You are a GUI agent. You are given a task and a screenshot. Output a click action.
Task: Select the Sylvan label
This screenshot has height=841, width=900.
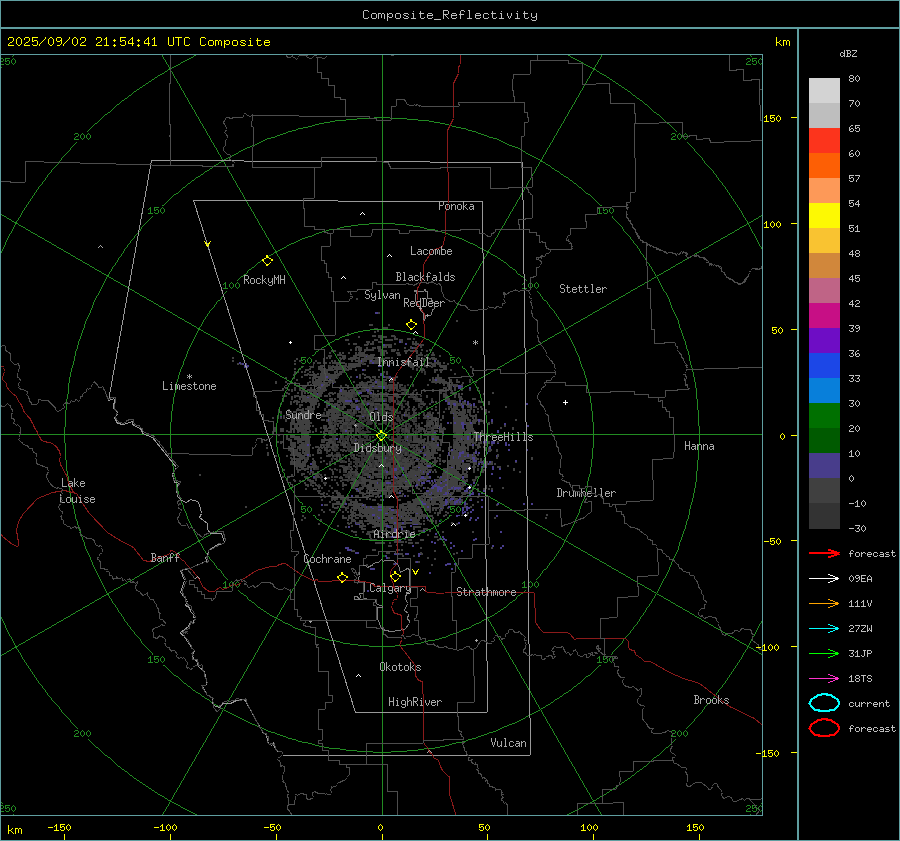382,296
